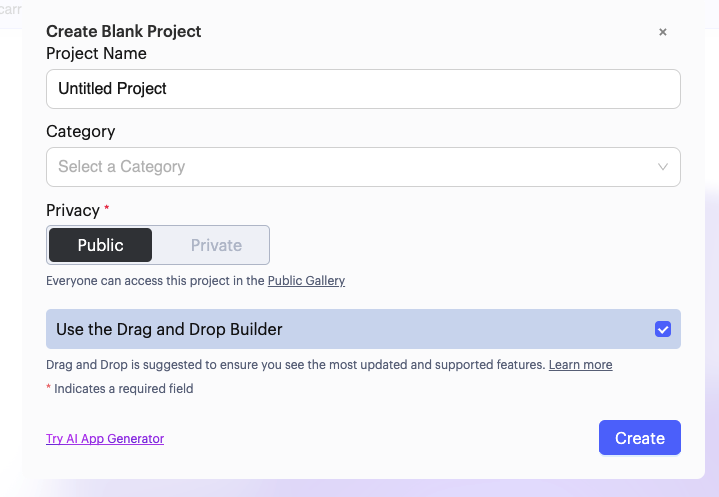
Task: Open the Public Gallery link
Action: point(306,281)
